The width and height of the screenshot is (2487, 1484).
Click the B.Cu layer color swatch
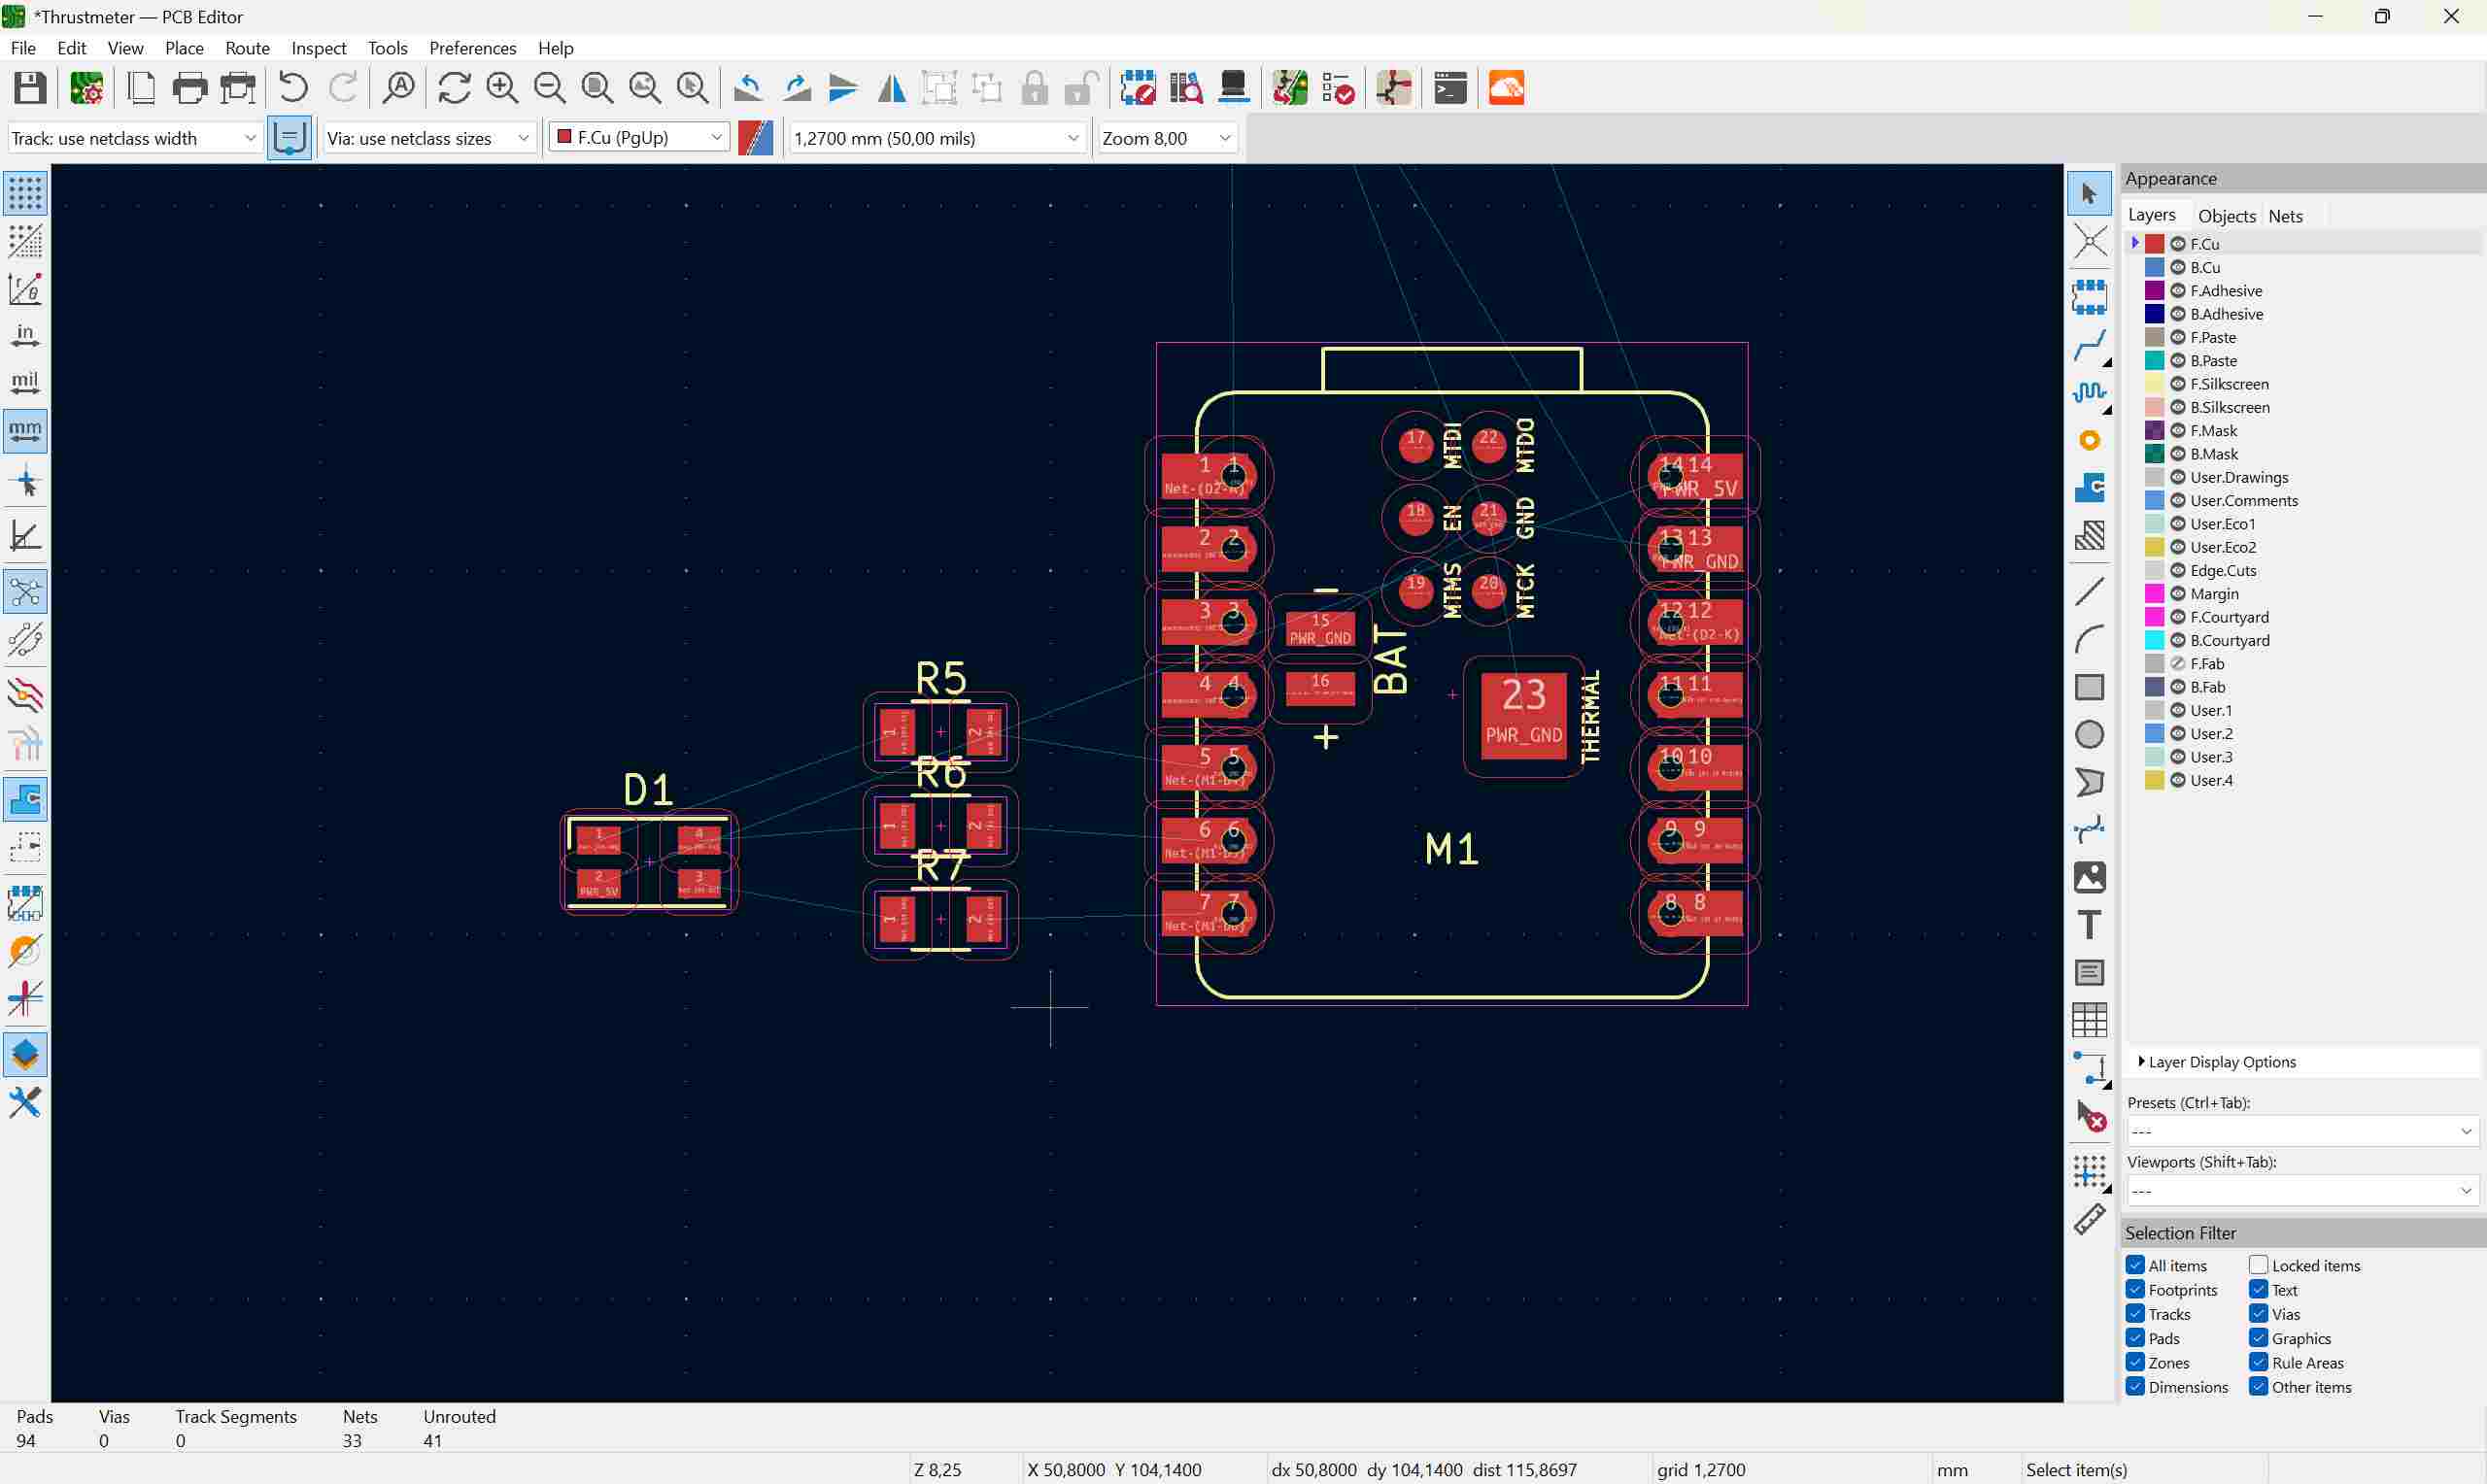2154,267
